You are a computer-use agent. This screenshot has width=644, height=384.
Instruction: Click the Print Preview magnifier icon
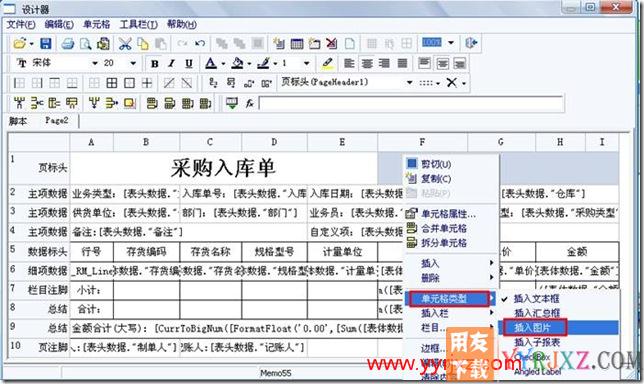point(85,43)
